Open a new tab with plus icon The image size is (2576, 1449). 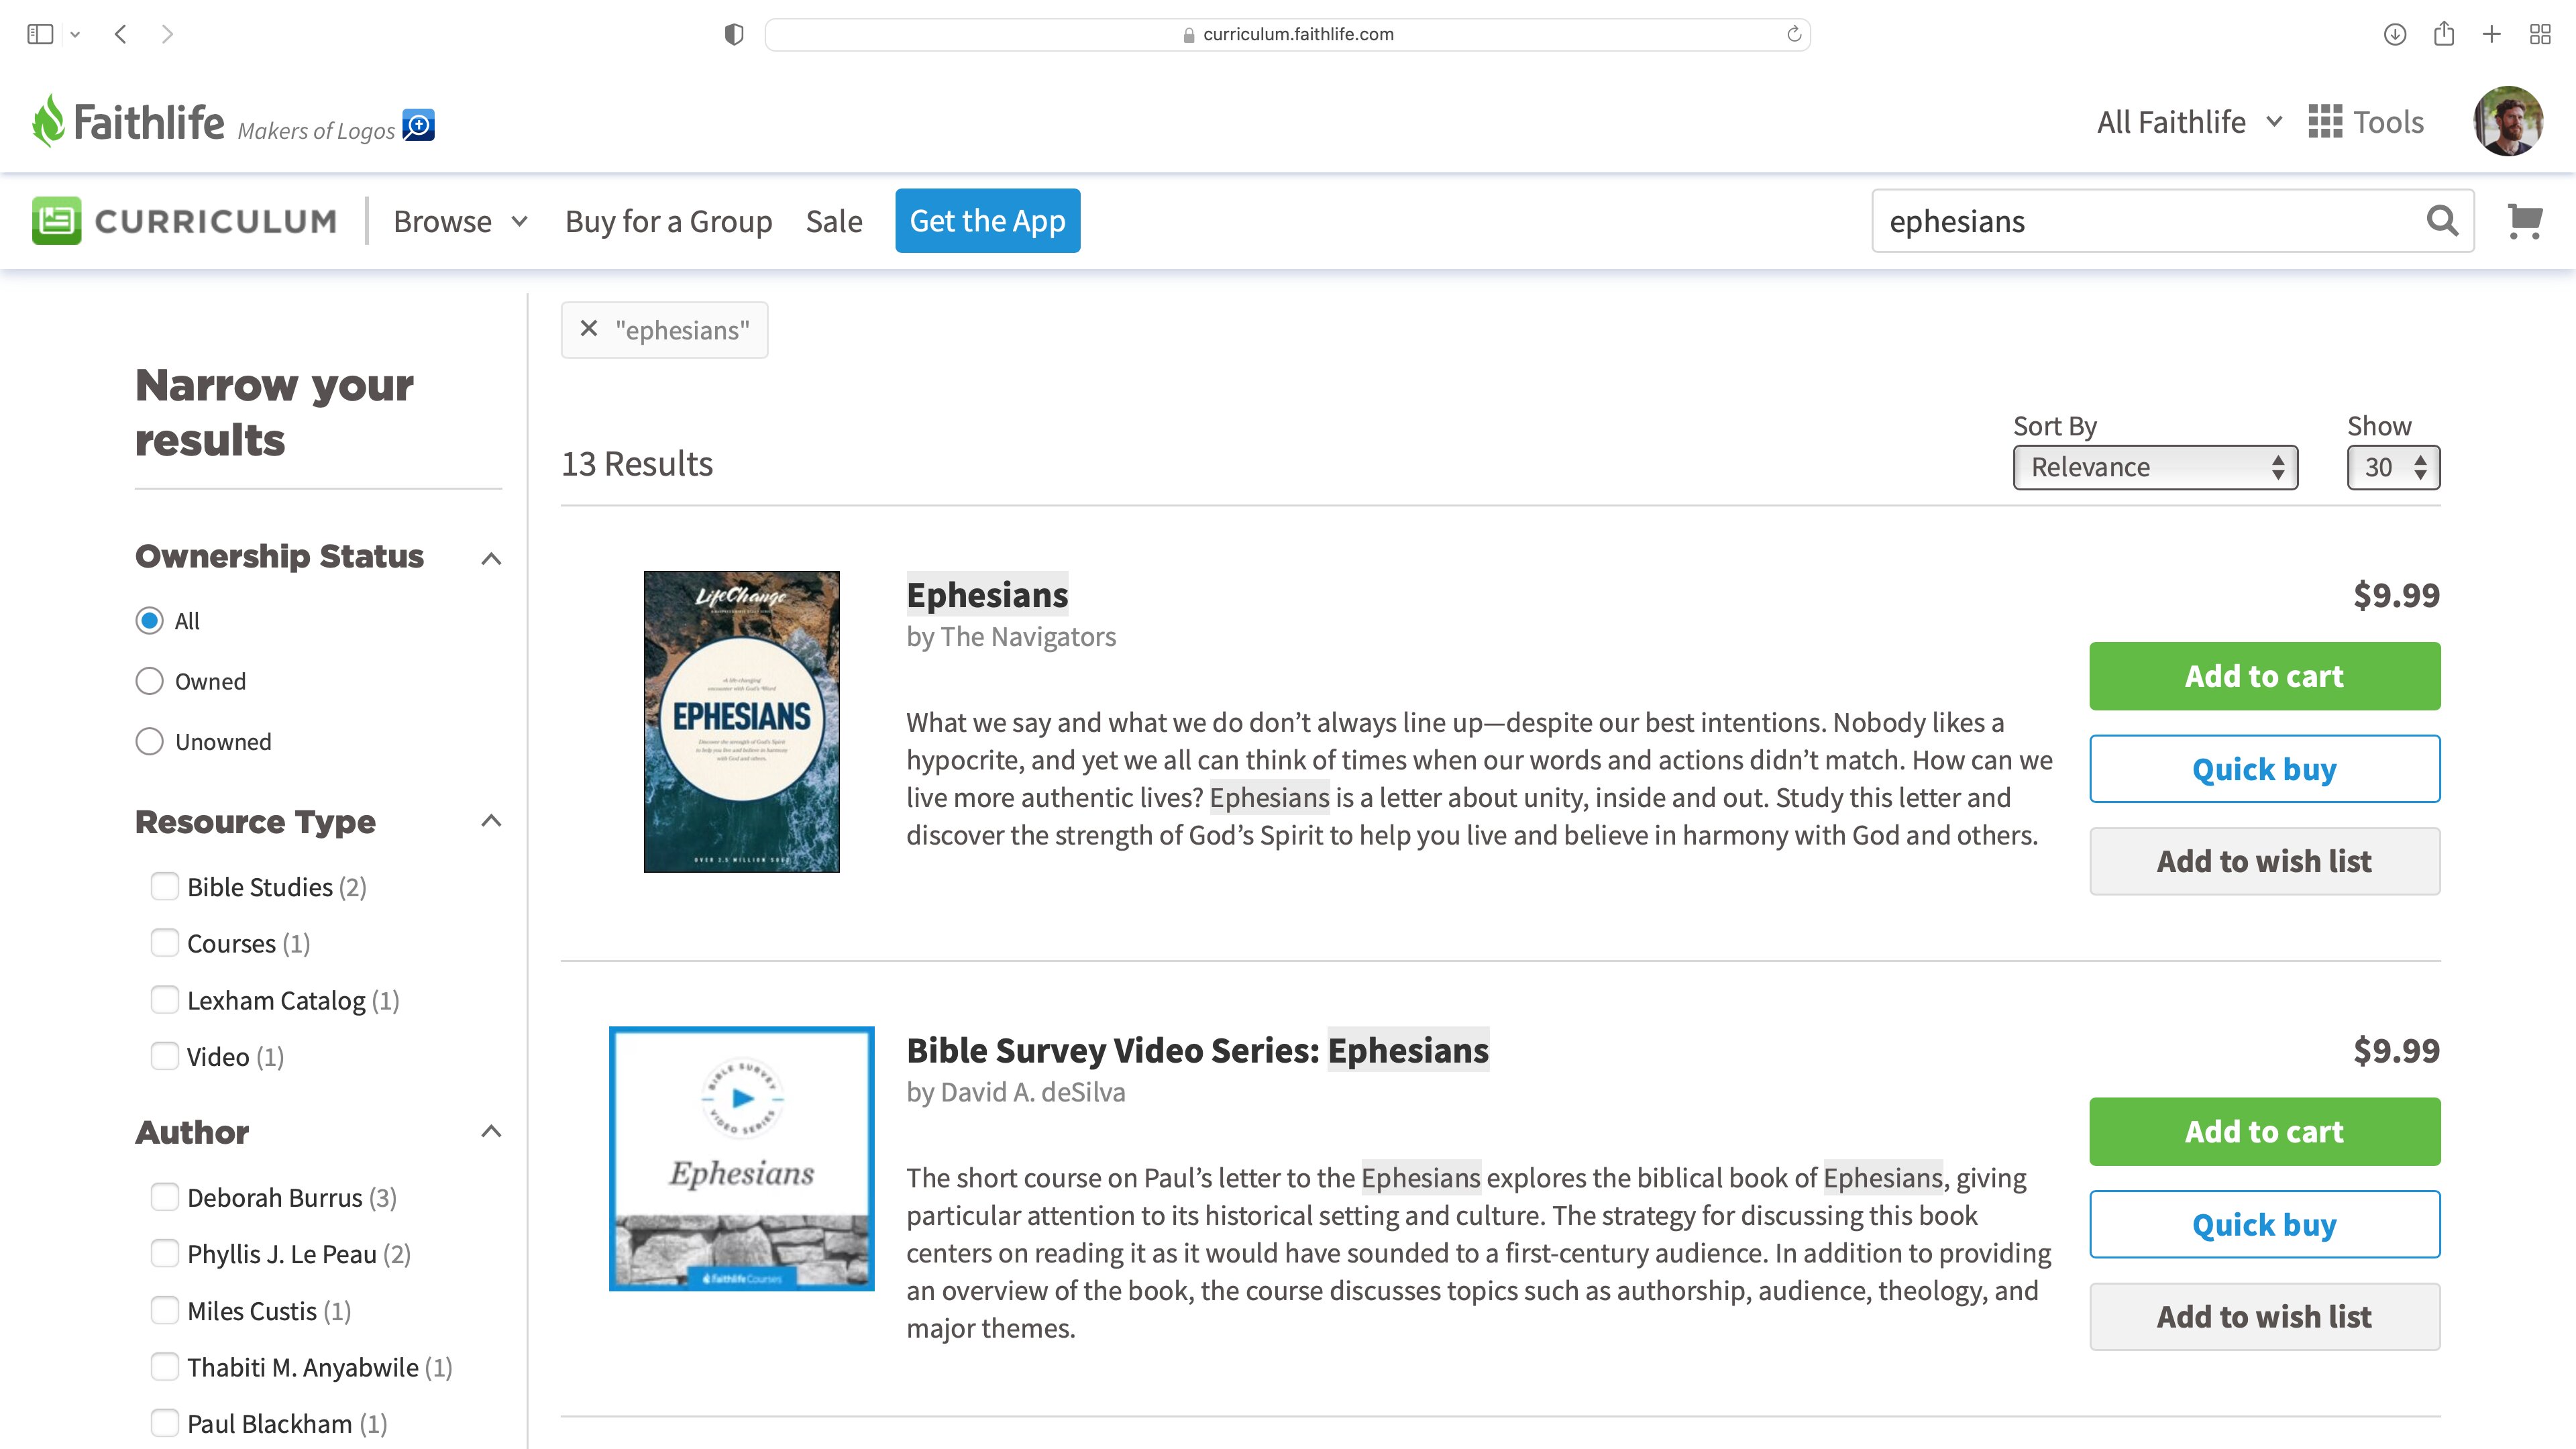pyautogui.click(x=2492, y=34)
